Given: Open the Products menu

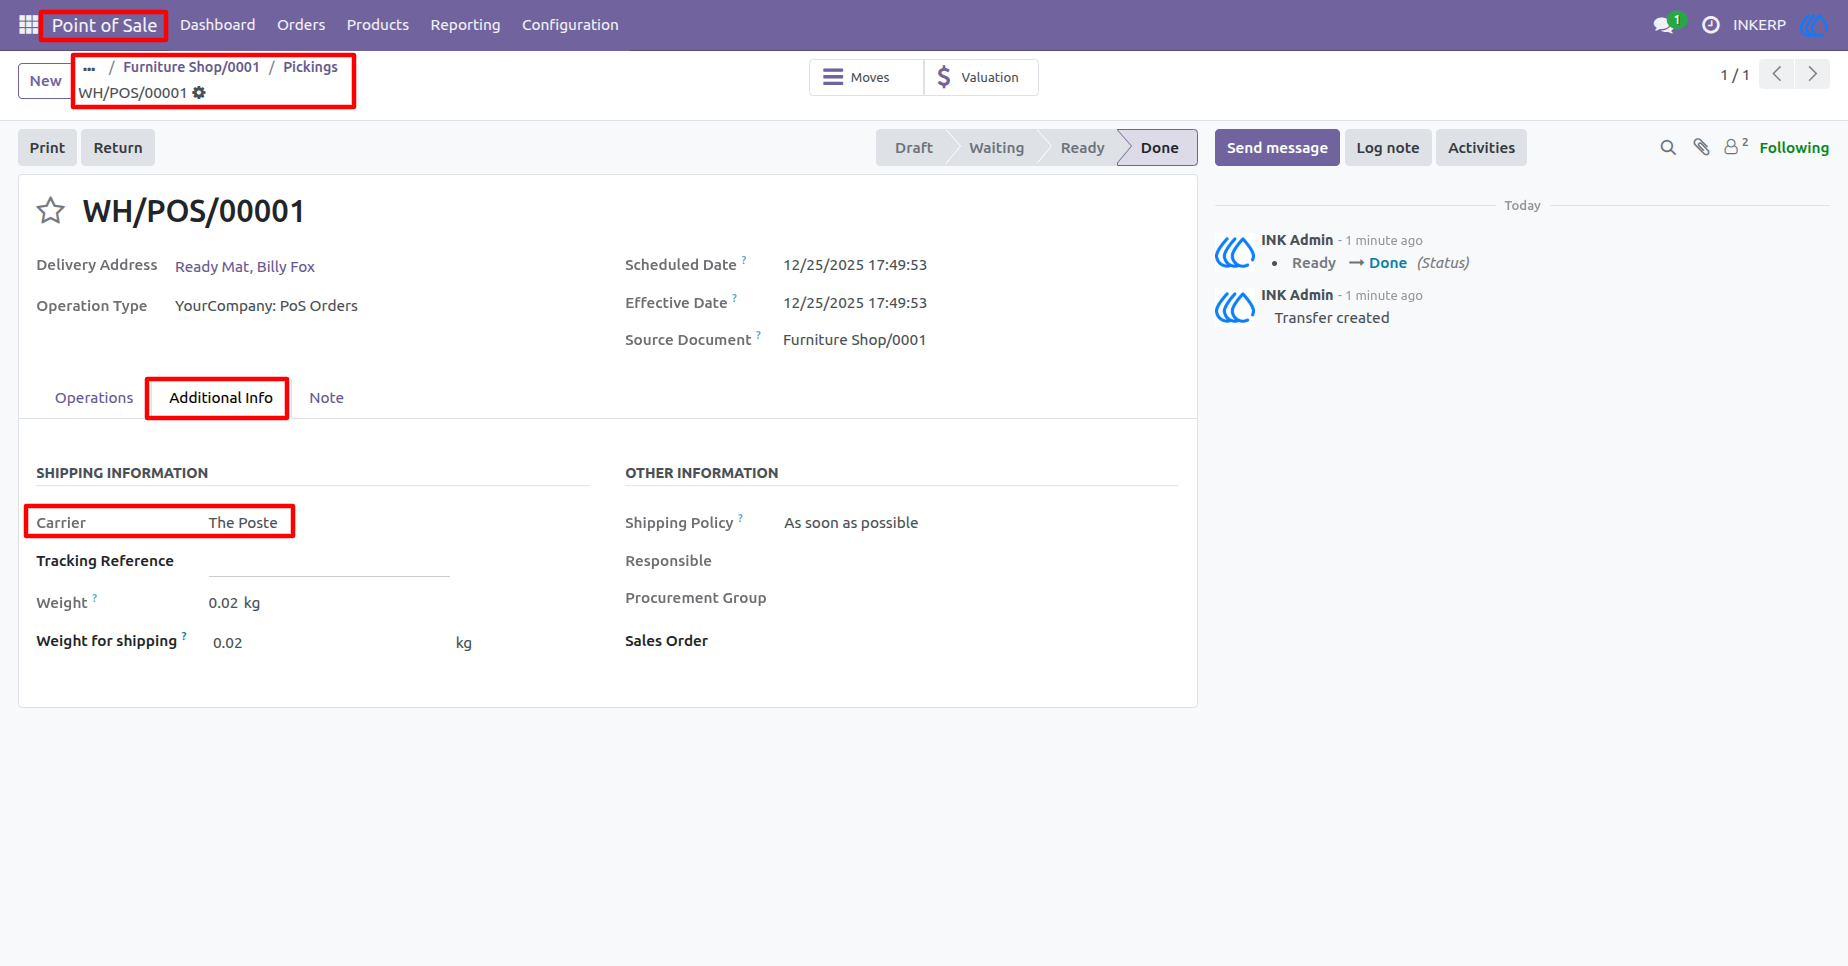Looking at the screenshot, I should [x=378, y=25].
